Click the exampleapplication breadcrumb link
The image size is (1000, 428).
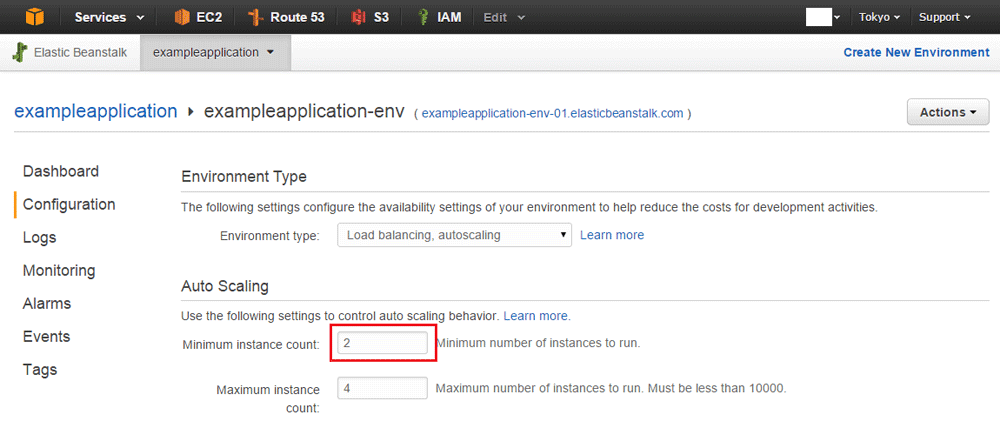point(96,112)
